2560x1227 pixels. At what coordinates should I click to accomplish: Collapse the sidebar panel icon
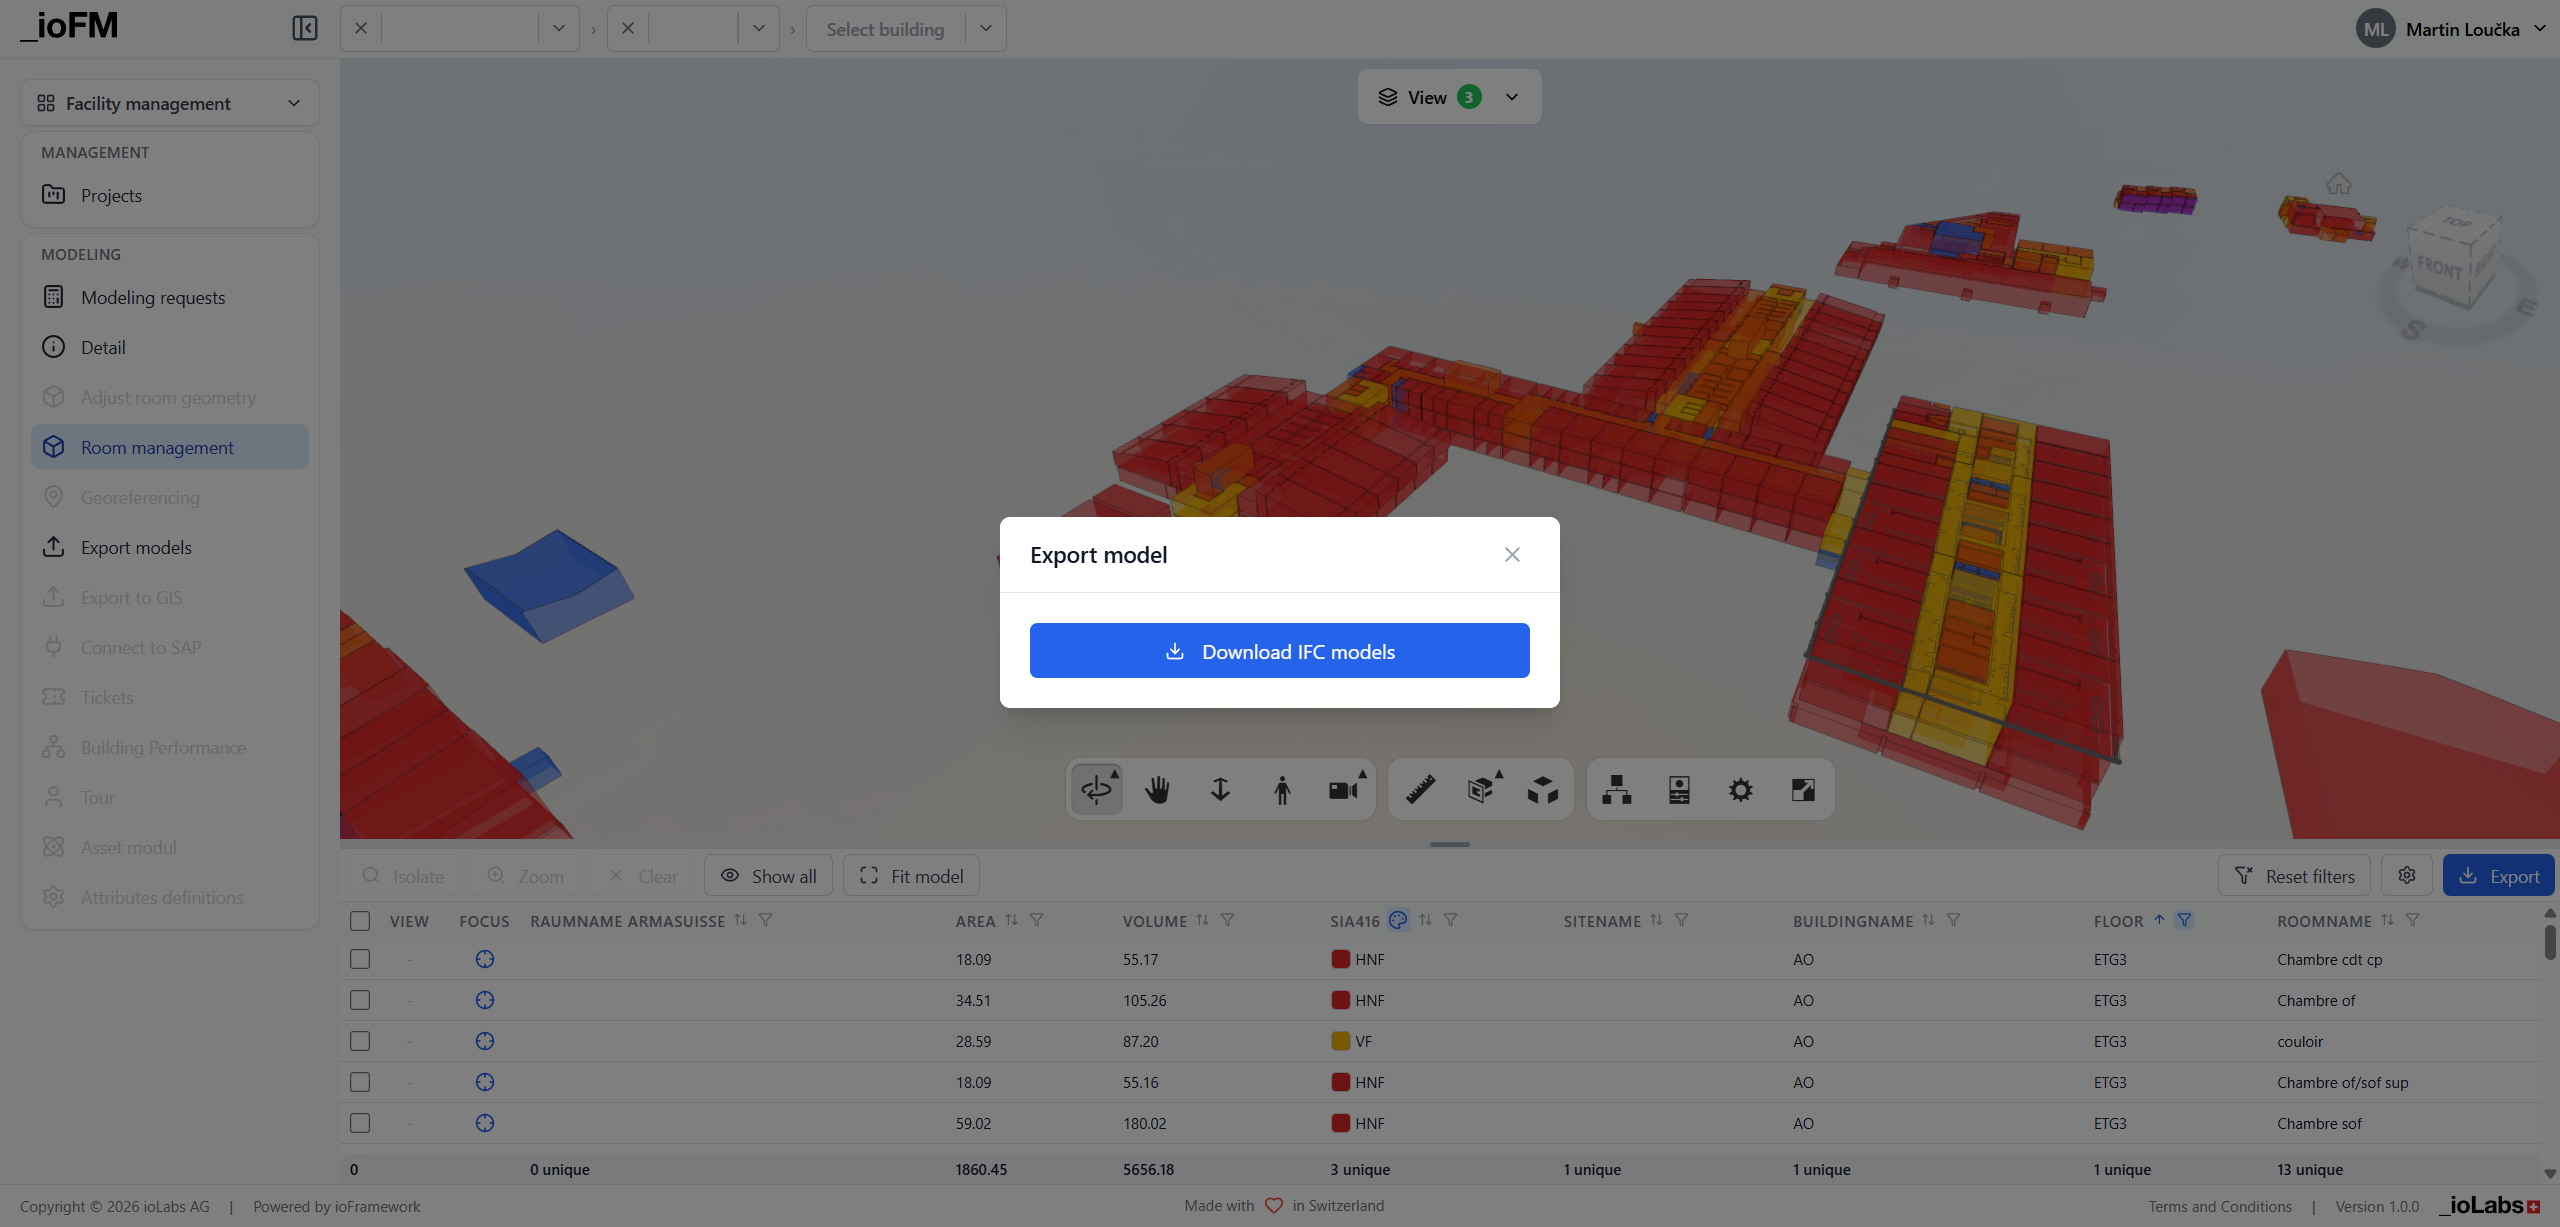[305, 28]
